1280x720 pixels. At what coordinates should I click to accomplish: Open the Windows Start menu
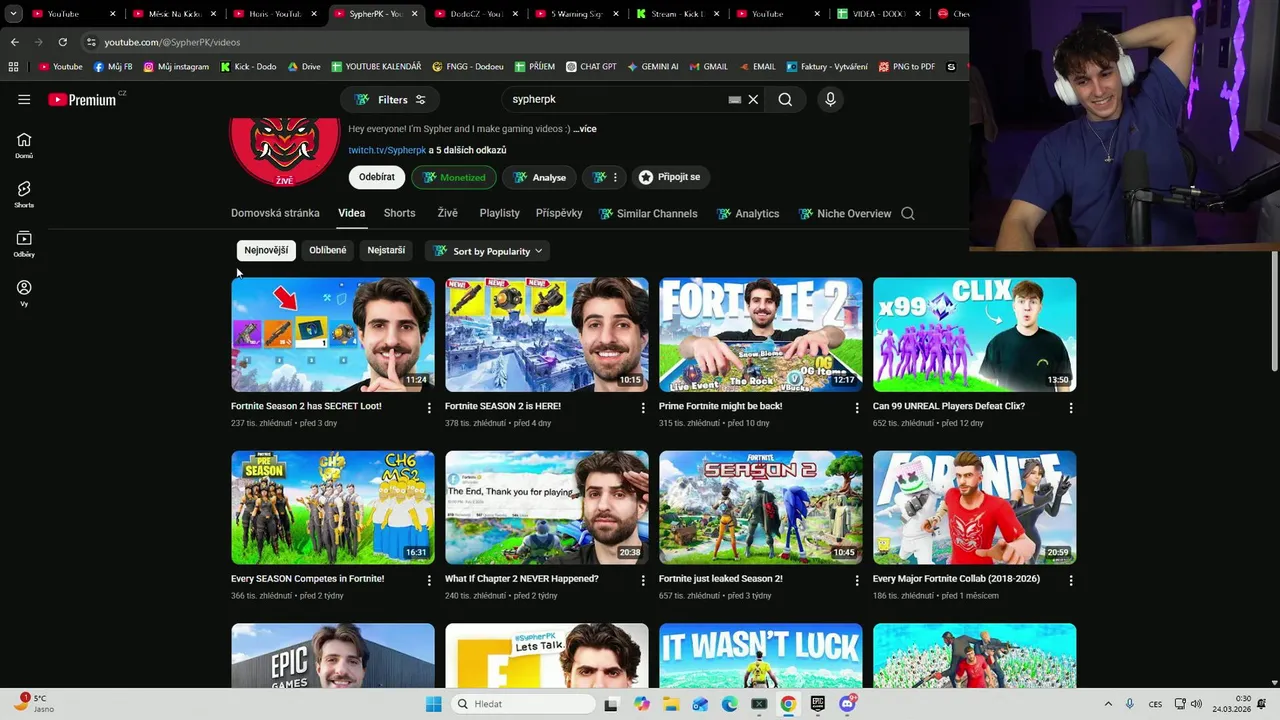[433, 704]
